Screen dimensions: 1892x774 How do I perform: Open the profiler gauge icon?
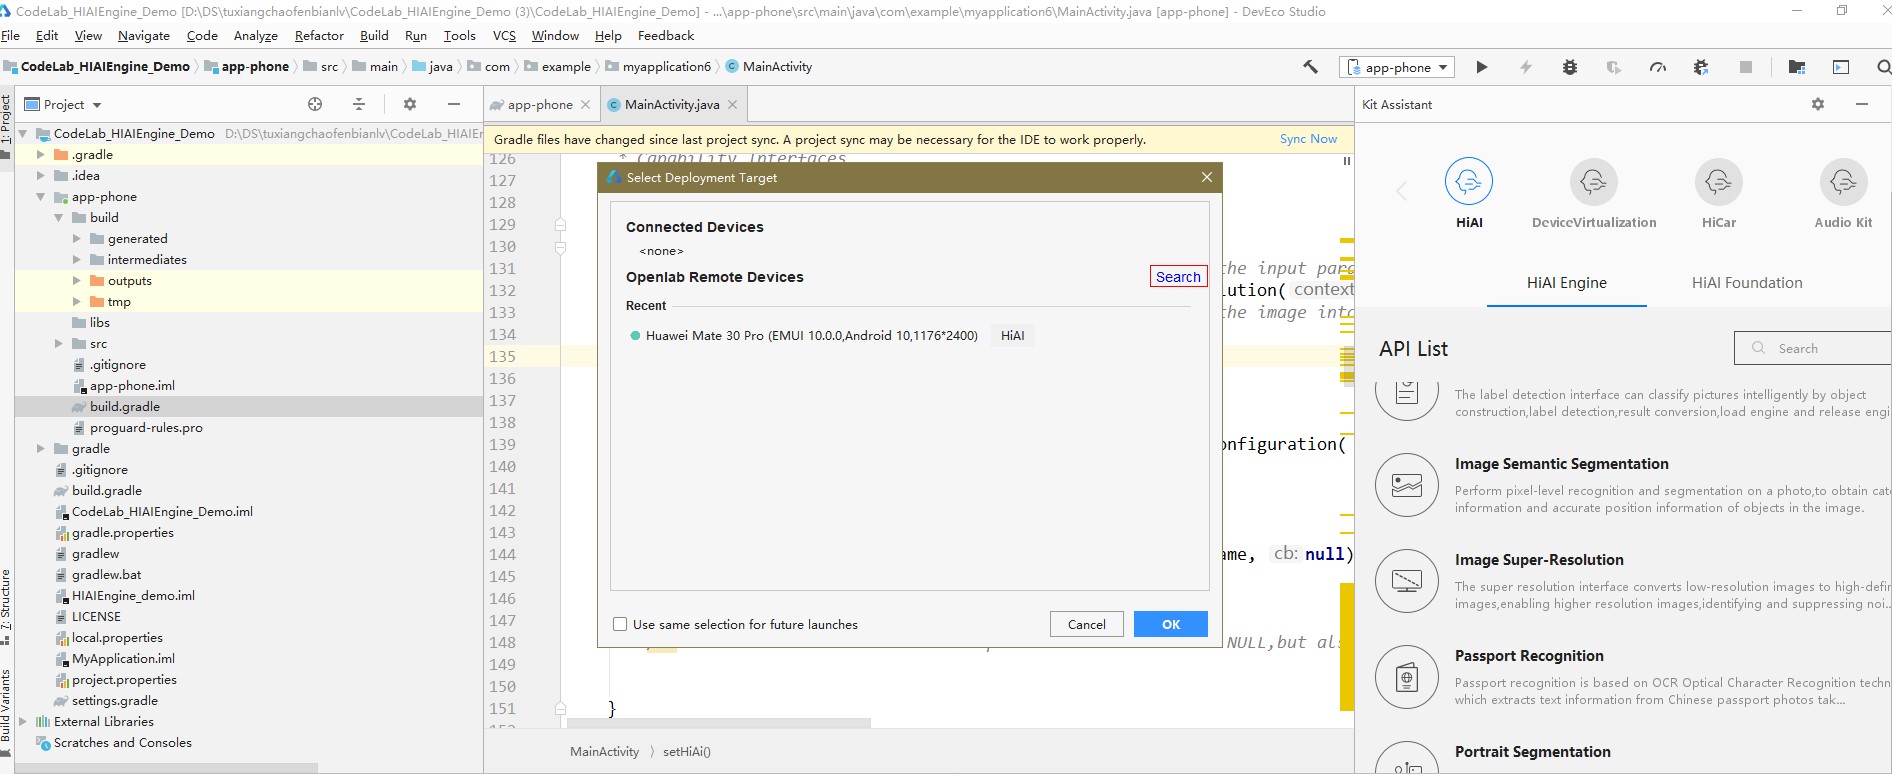coord(1658,67)
